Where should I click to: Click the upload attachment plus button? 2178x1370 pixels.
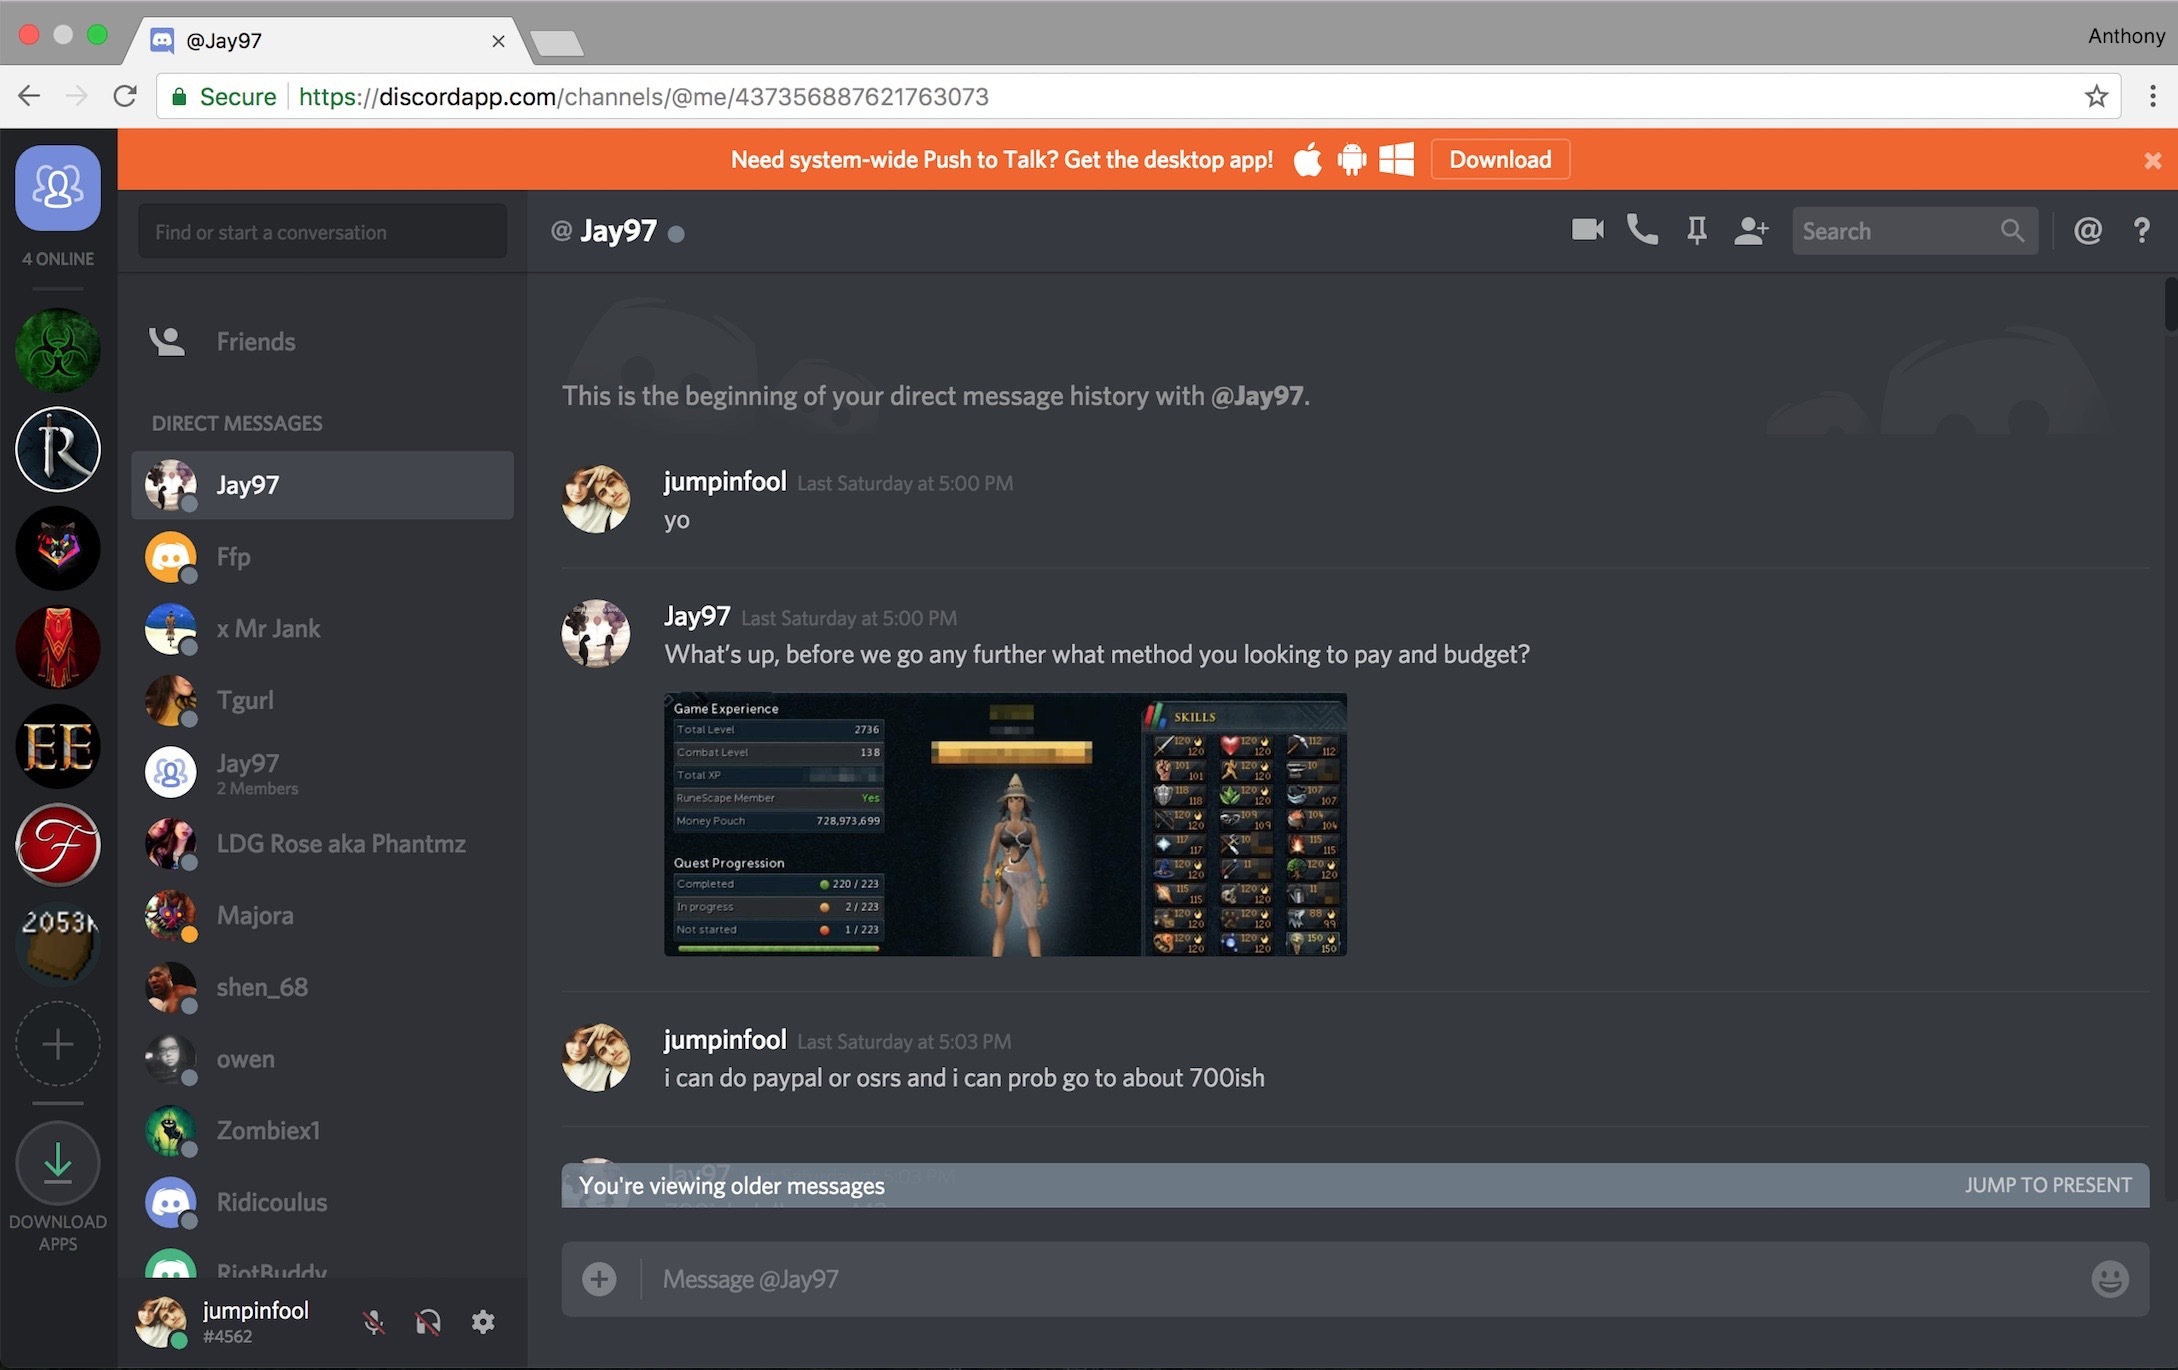pyautogui.click(x=599, y=1279)
